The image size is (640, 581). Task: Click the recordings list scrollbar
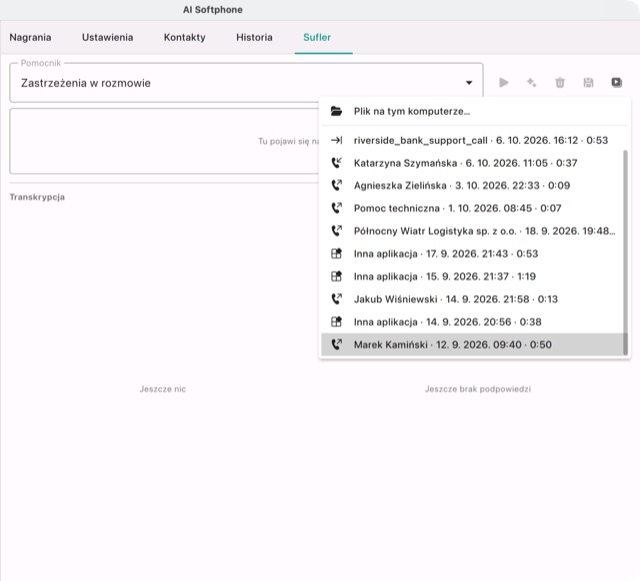point(625,252)
